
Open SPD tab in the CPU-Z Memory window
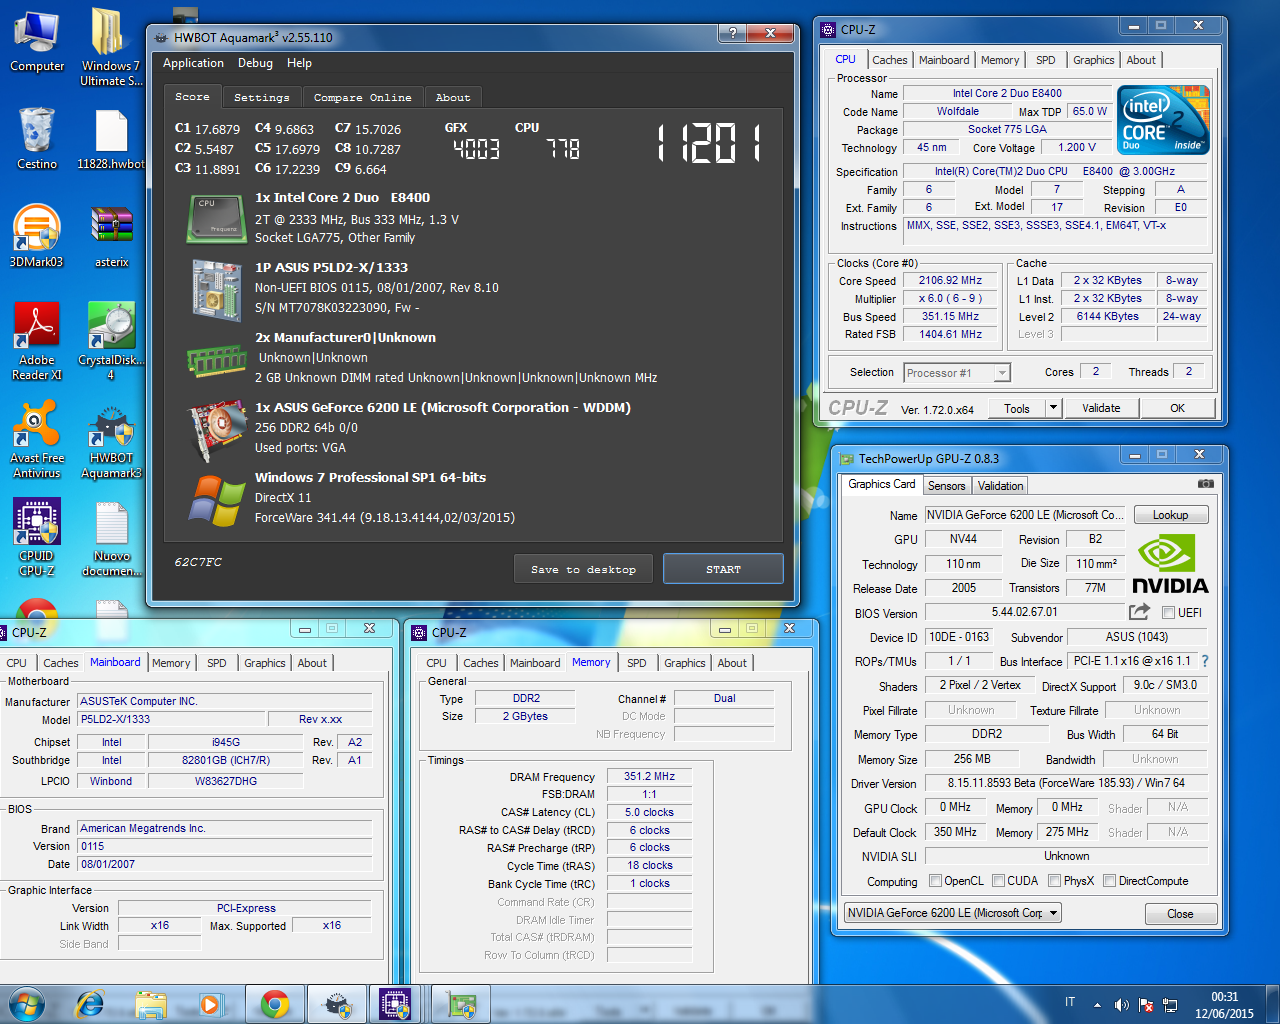(x=636, y=663)
